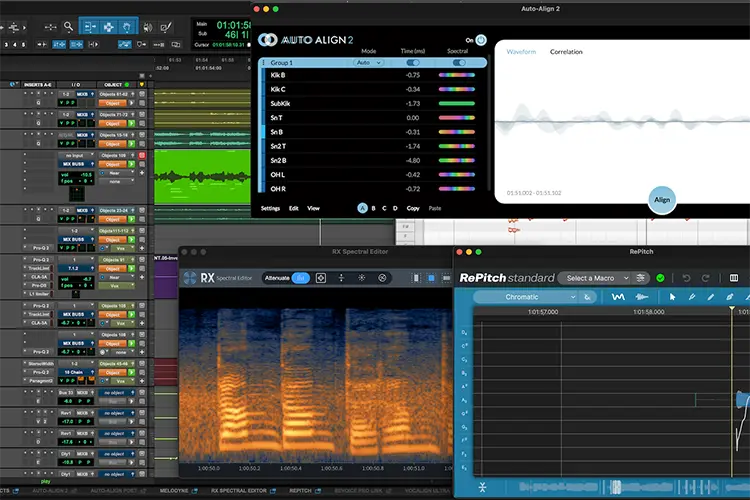Click the circled X icon in RX toolbar

coord(382,278)
